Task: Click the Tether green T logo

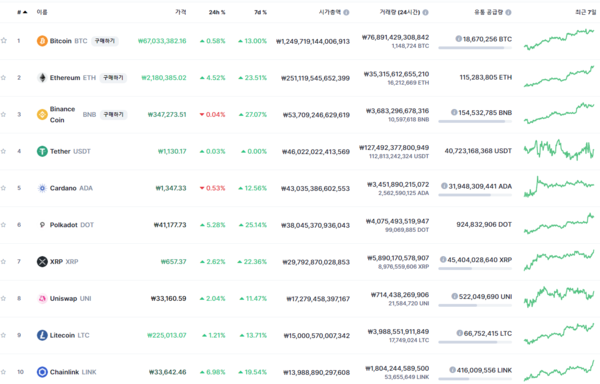Action: click(x=42, y=151)
